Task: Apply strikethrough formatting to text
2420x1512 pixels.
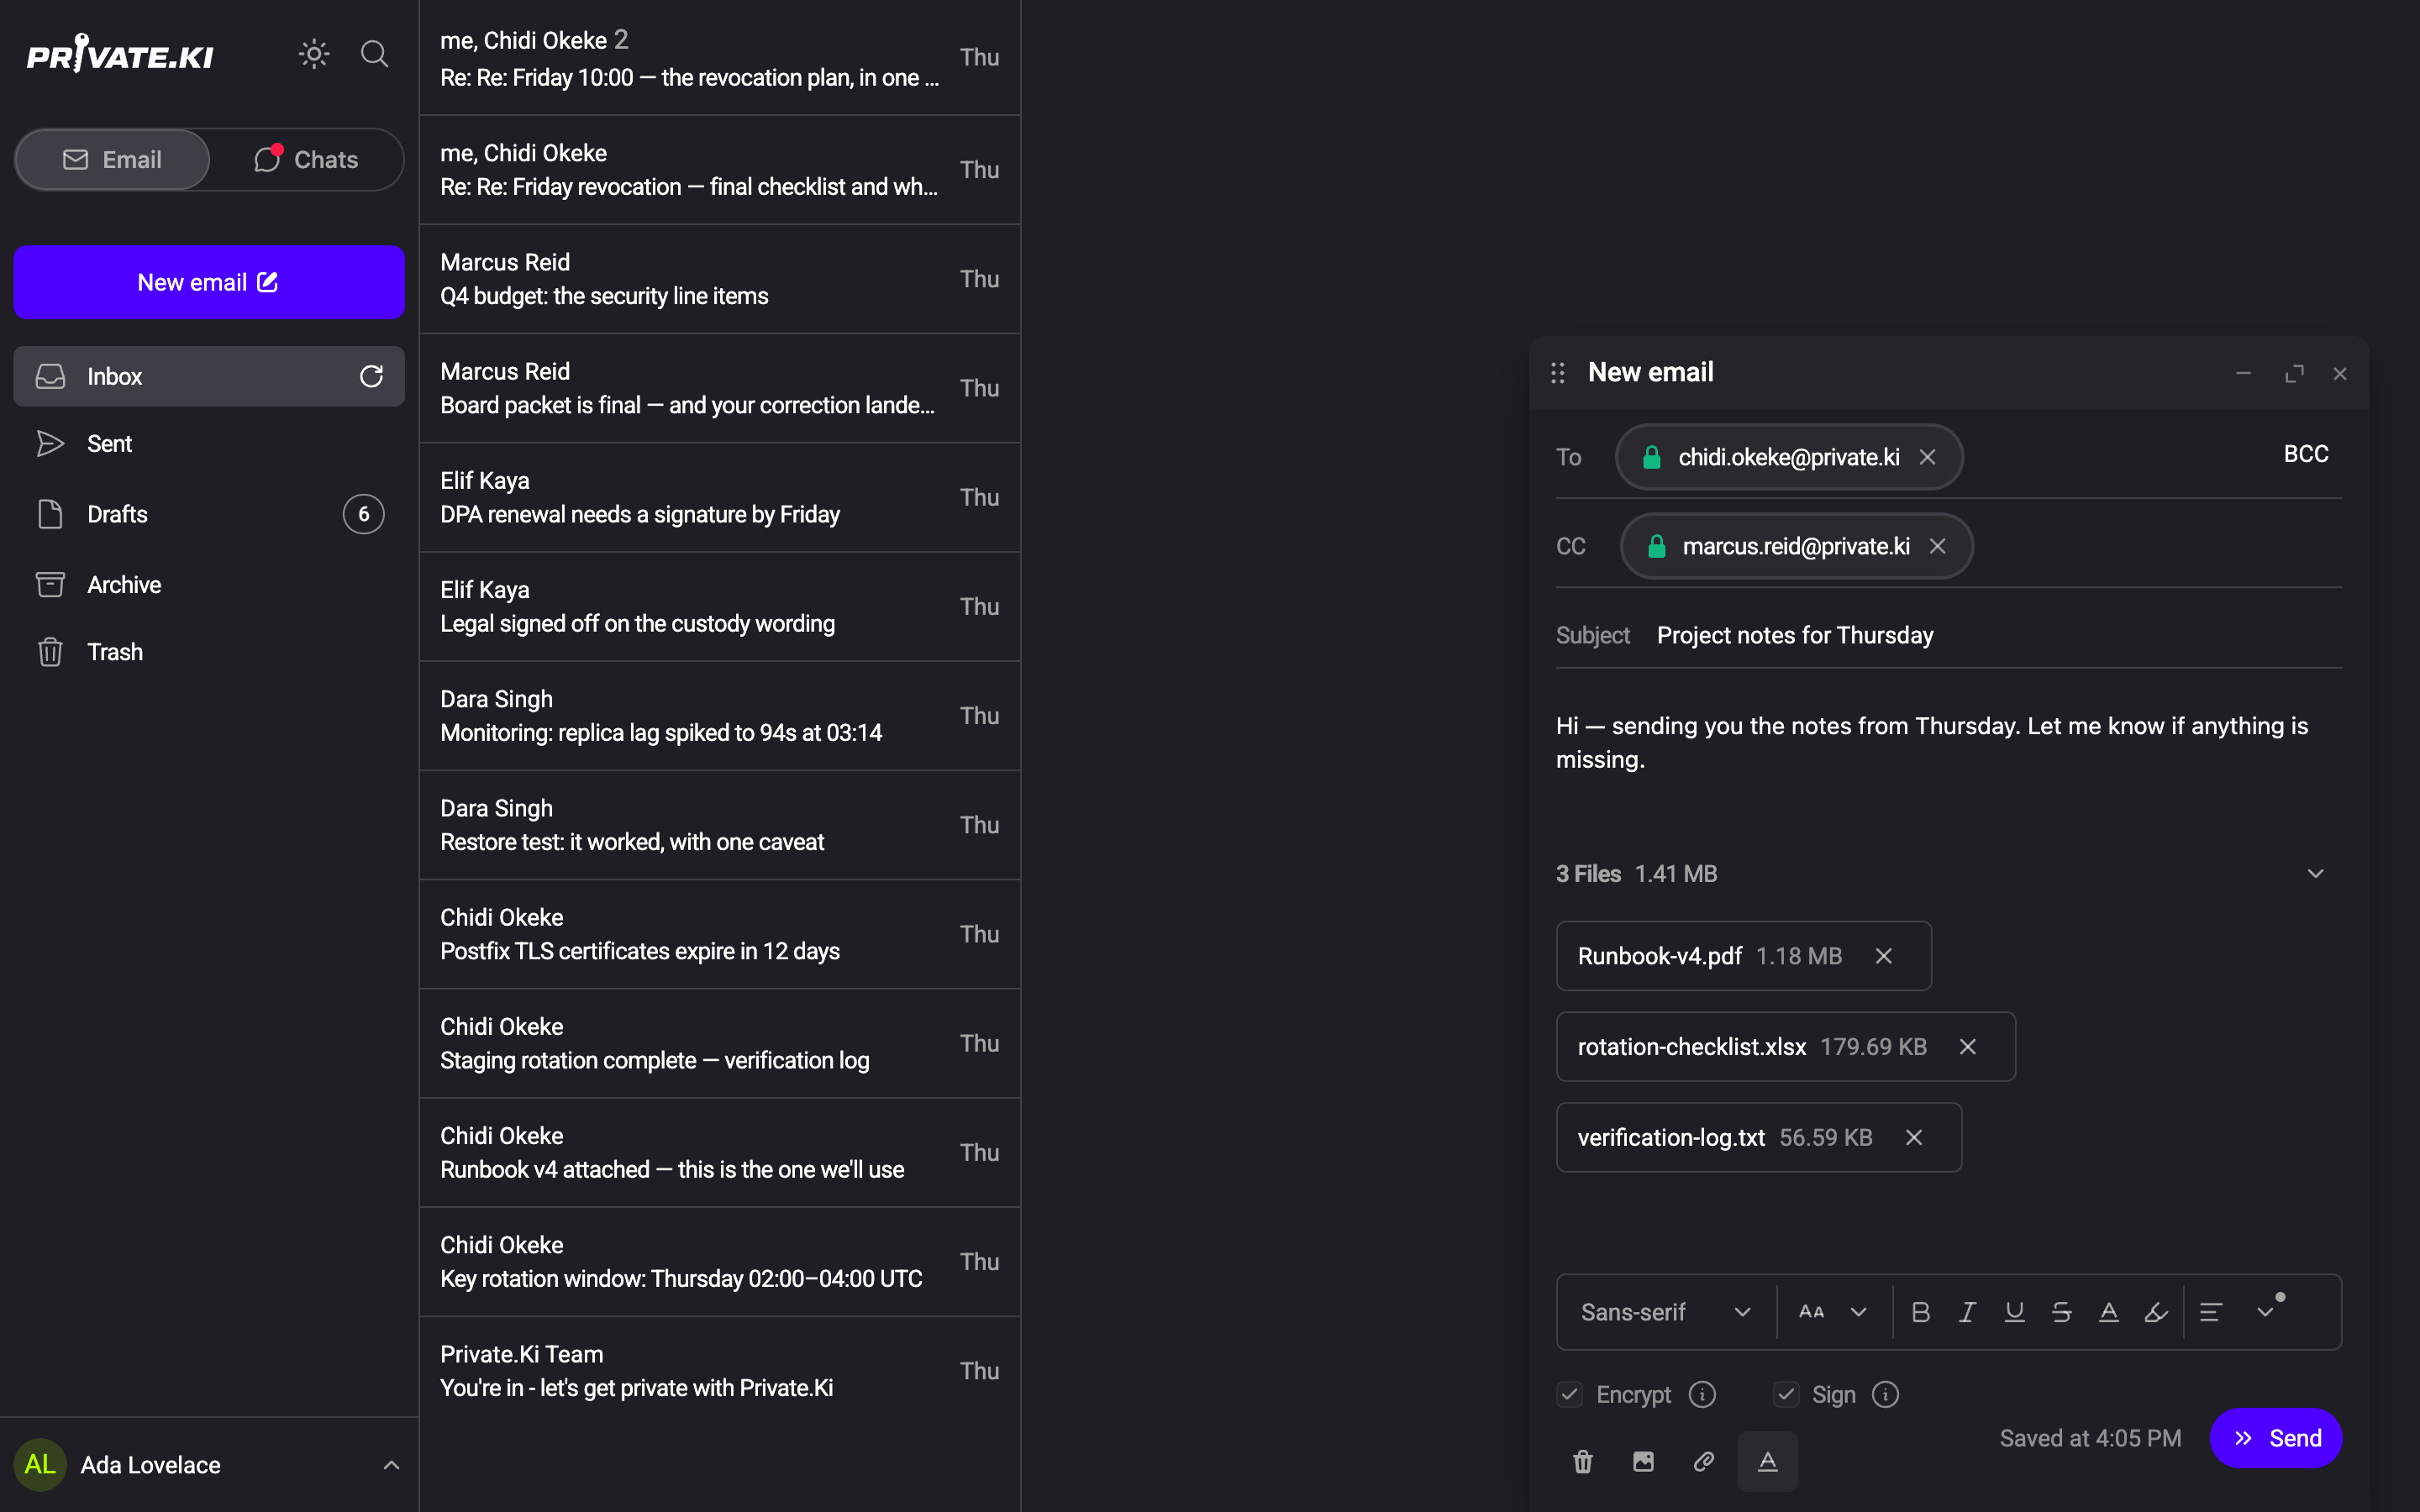Action: click(x=2061, y=1312)
